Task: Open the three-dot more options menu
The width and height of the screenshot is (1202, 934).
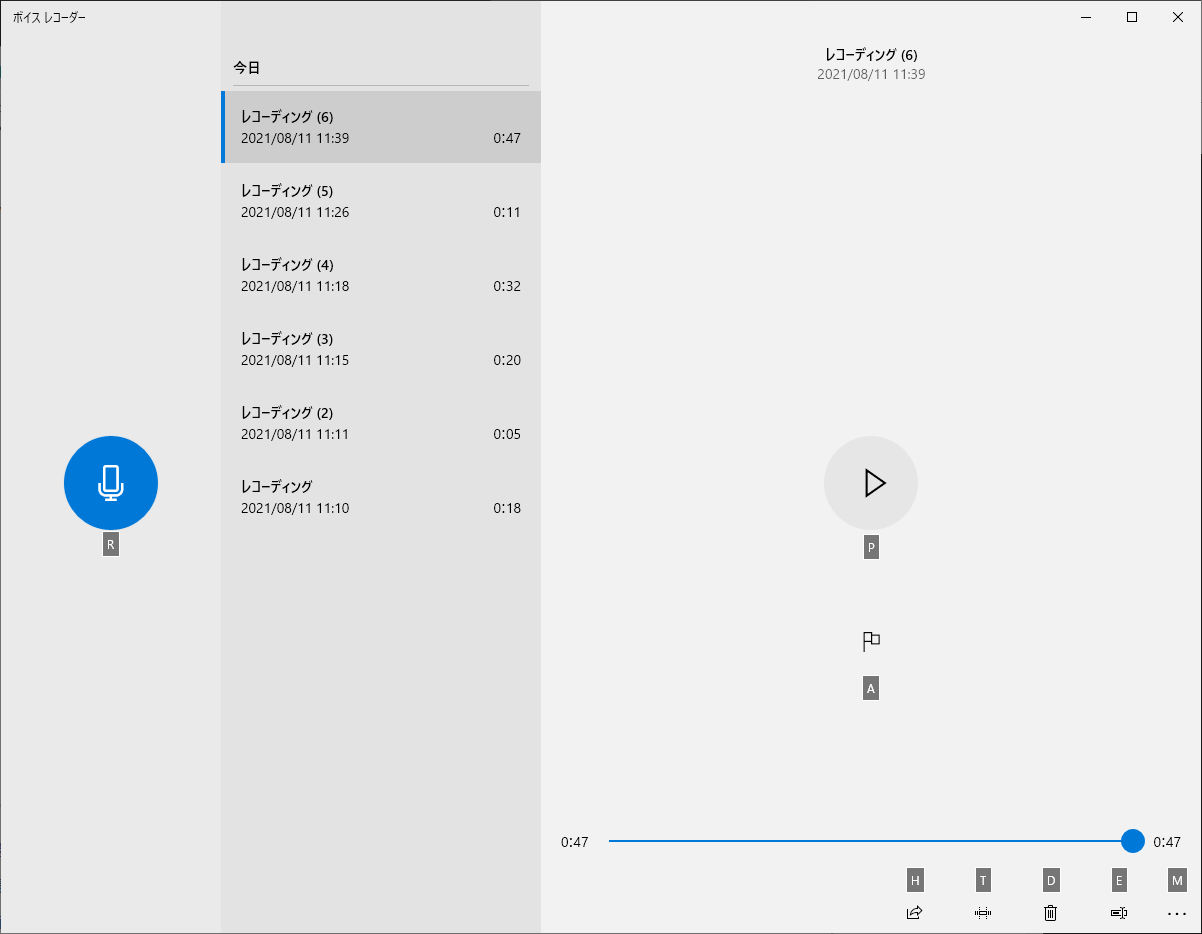Action: pyautogui.click(x=1176, y=912)
